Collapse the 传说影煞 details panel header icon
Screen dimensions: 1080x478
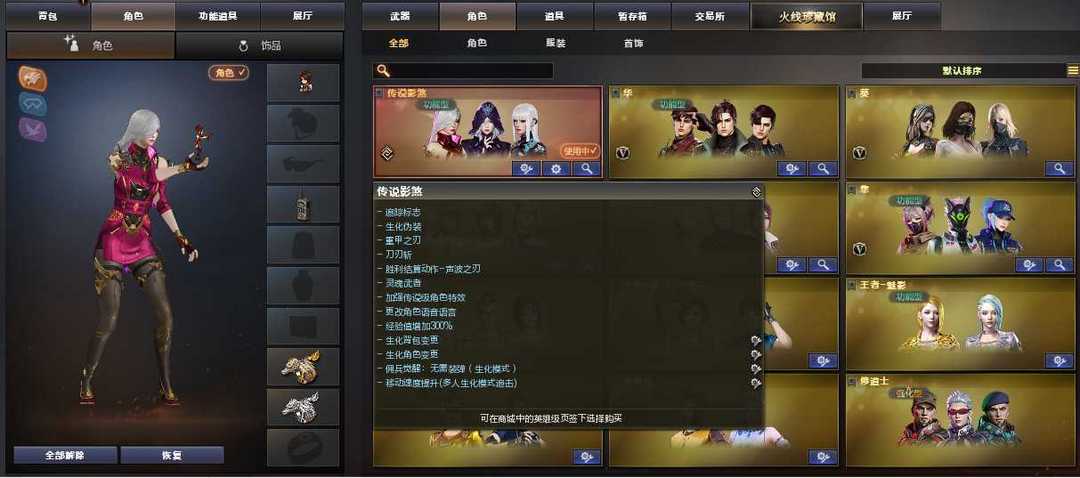click(x=756, y=191)
